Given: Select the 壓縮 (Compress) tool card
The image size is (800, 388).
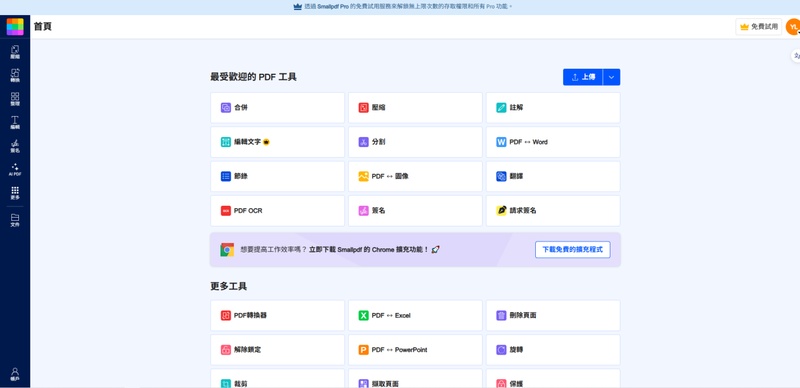Looking at the screenshot, I should pos(415,108).
